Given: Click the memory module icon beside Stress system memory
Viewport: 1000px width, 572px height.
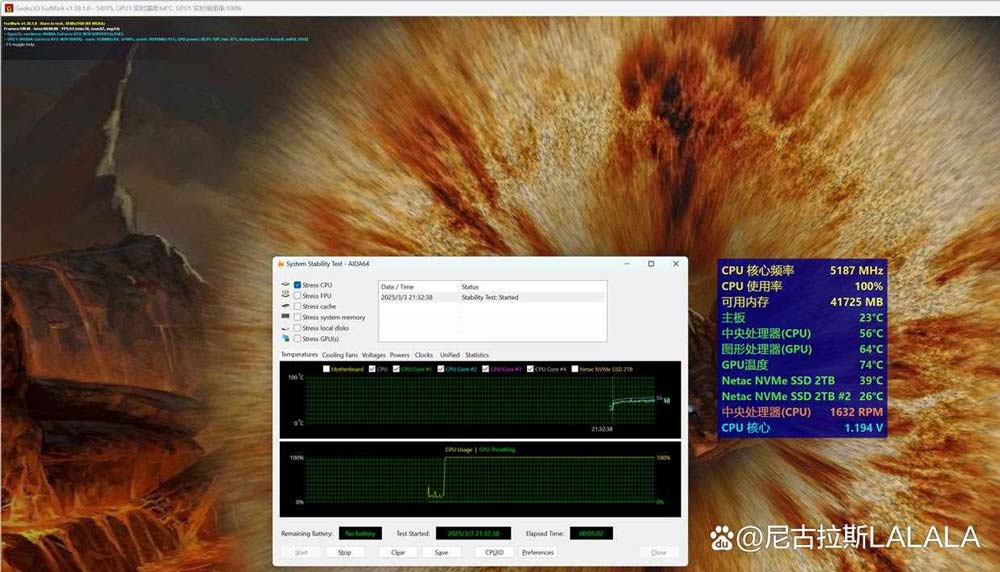Looking at the screenshot, I should pos(286,317).
